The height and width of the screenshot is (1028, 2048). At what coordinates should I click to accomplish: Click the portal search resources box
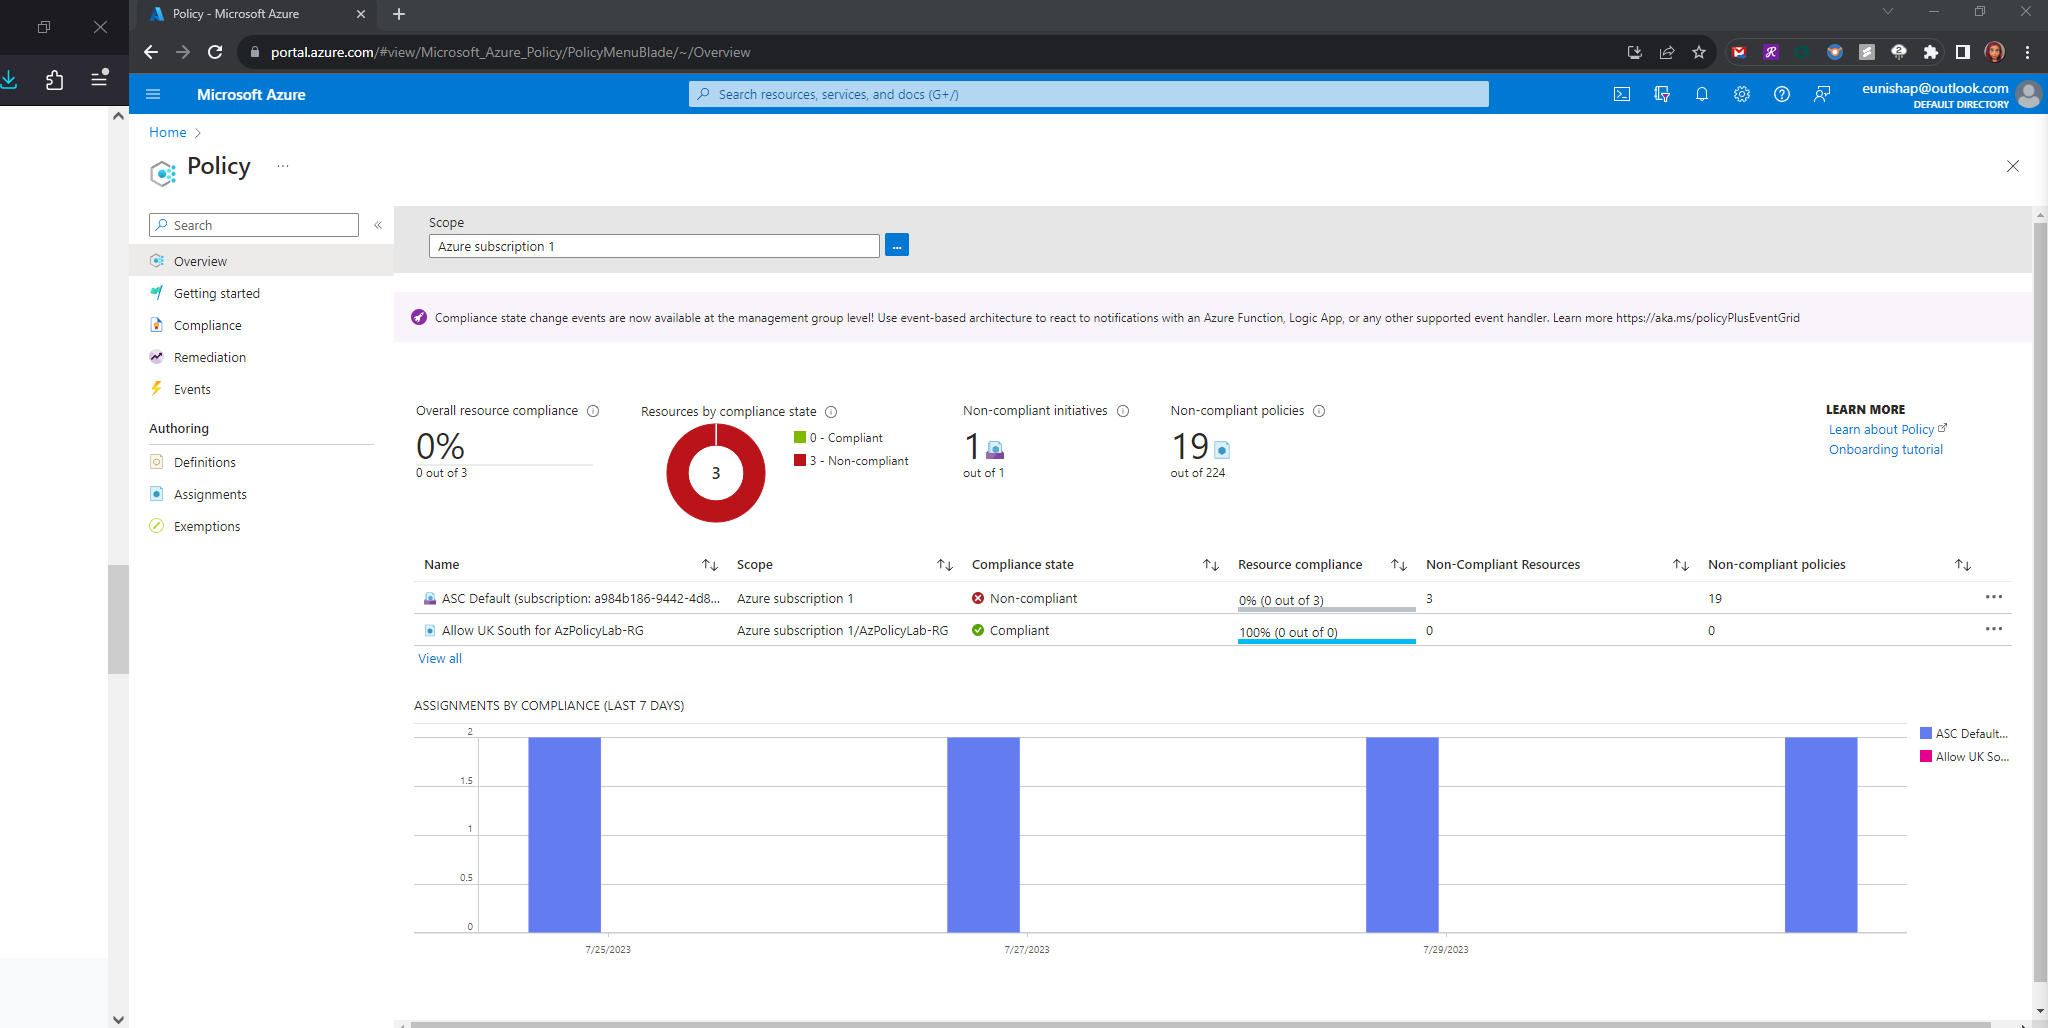[x=1088, y=94]
